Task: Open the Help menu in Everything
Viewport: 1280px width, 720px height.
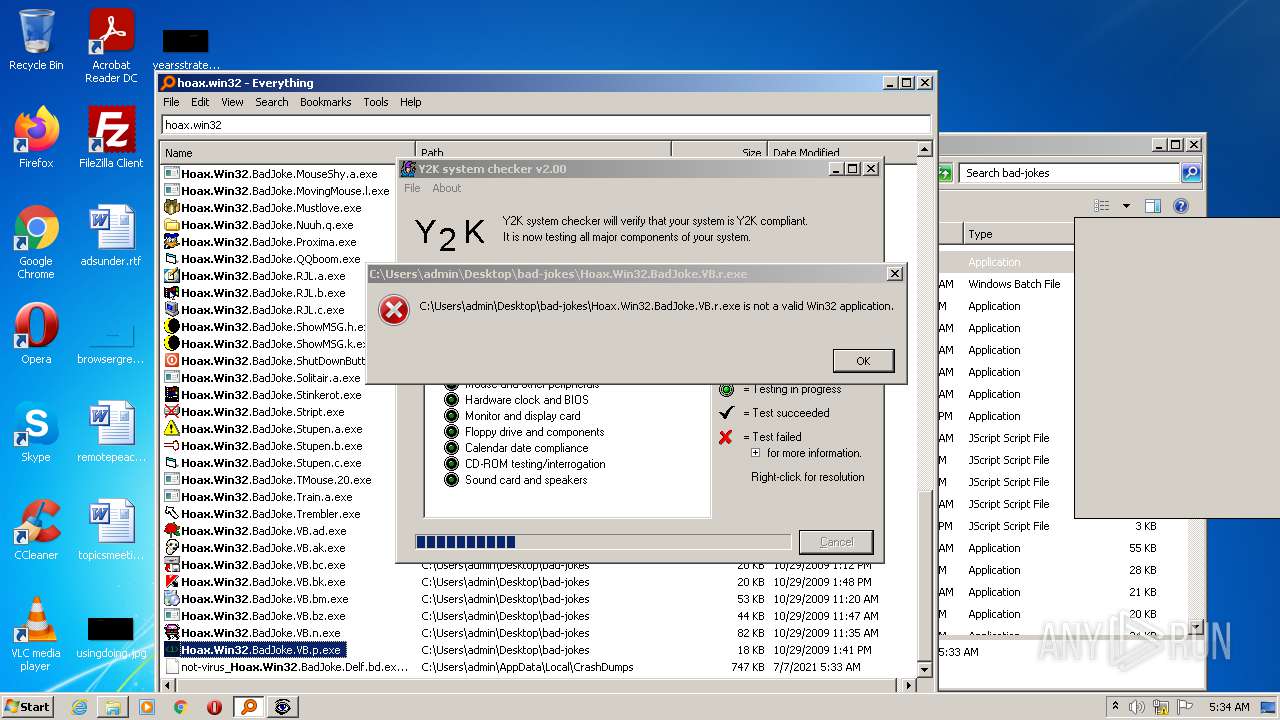Action: 411,102
